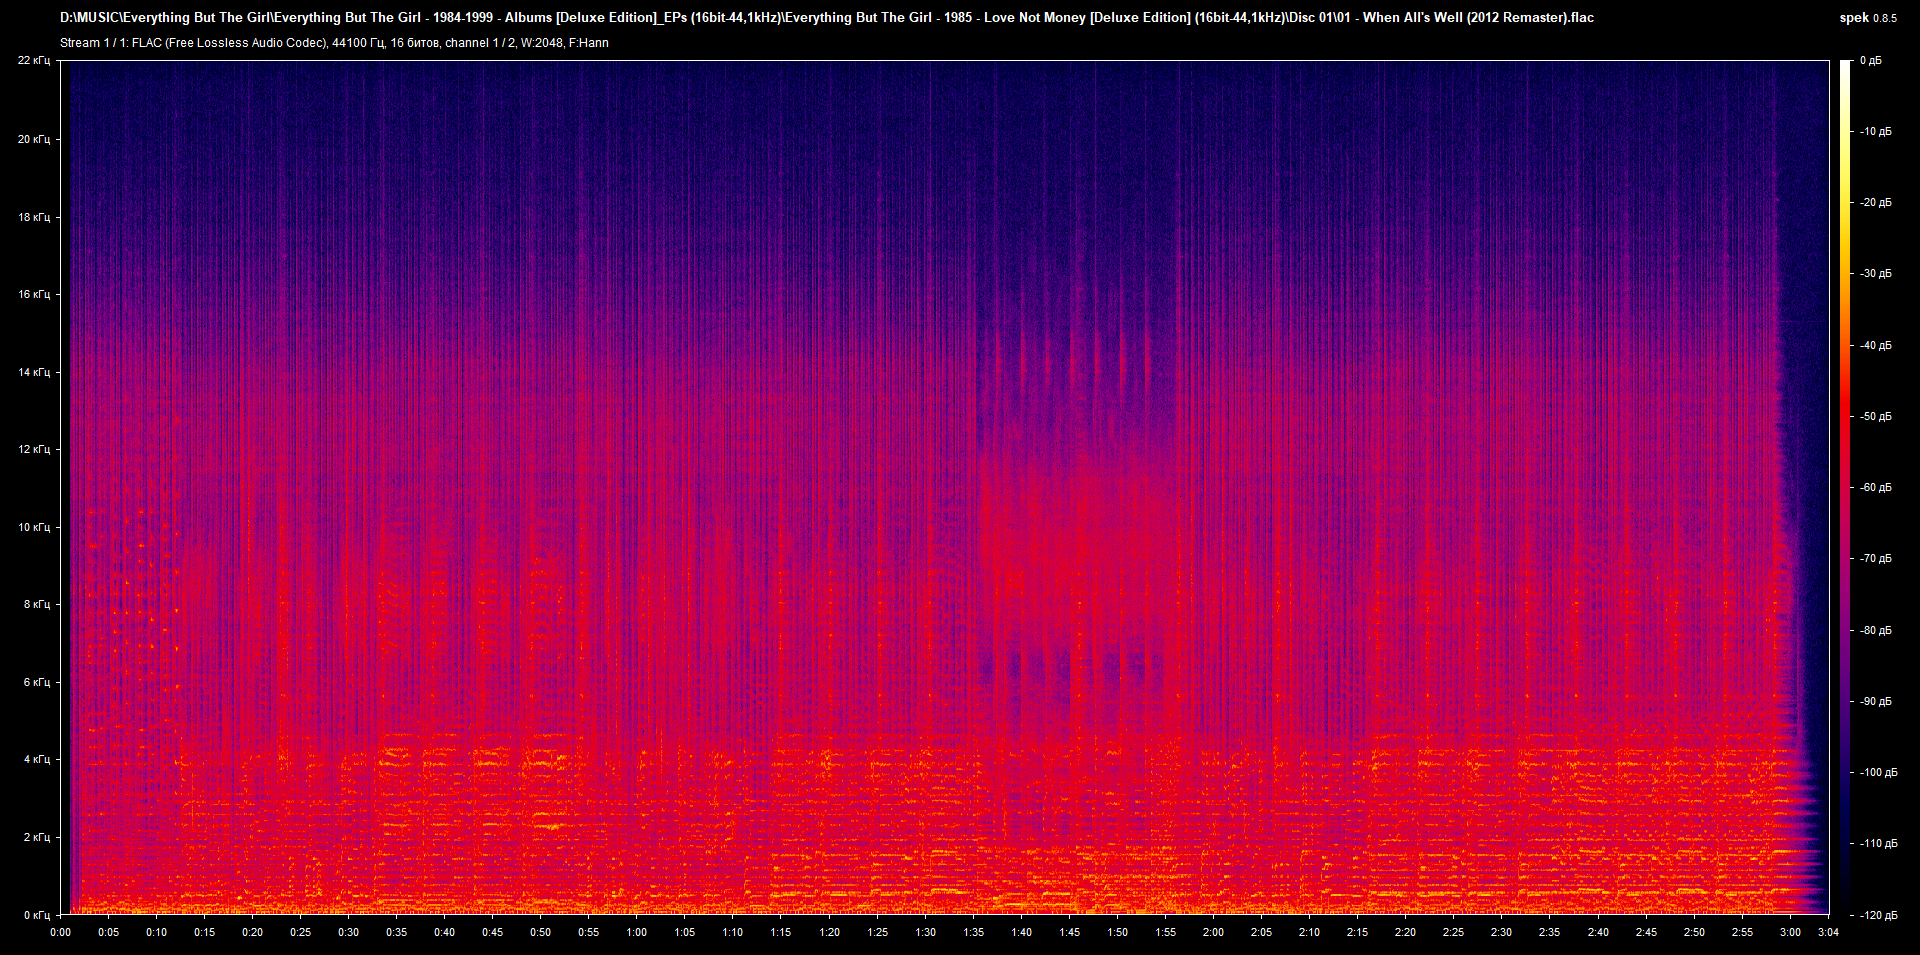This screenshot has height=955, width=1920.
Task: Click the '-50 дБ' level scale label
Action: tap(1875, 416)
